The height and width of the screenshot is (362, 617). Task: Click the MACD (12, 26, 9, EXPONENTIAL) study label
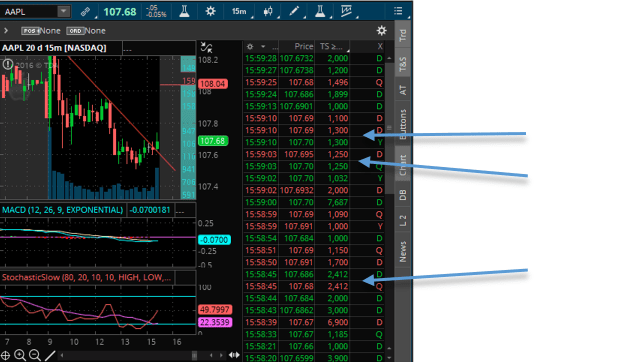tap(63, 210)
